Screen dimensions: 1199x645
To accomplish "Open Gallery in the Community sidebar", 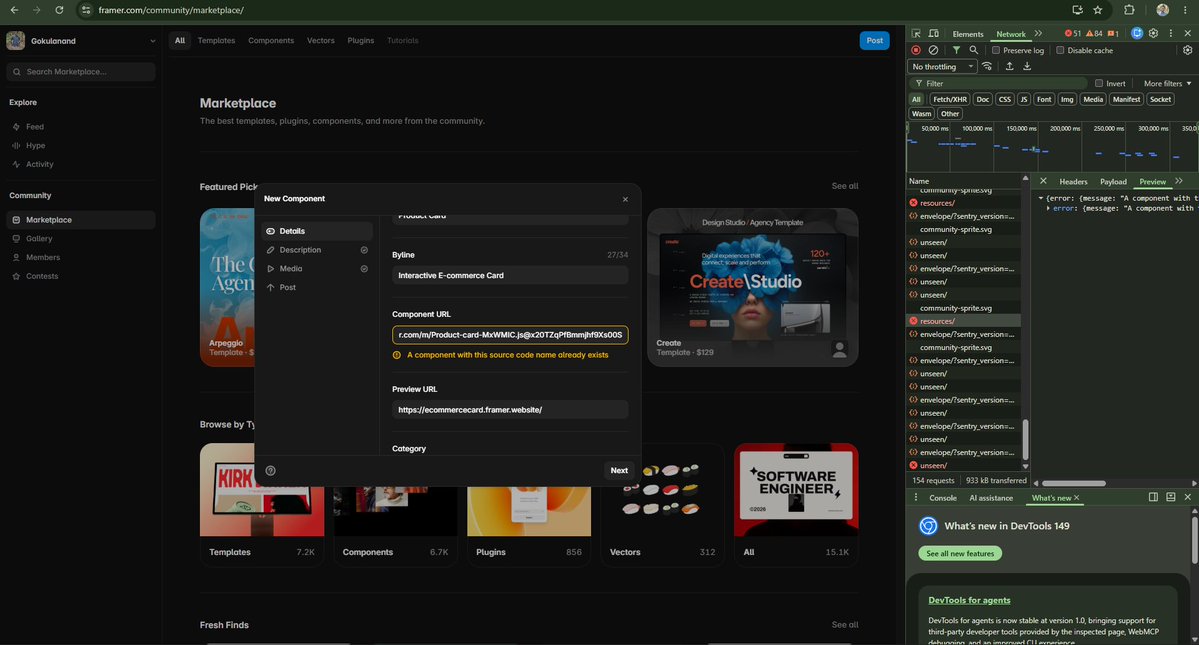I will (x=80, y=238).
